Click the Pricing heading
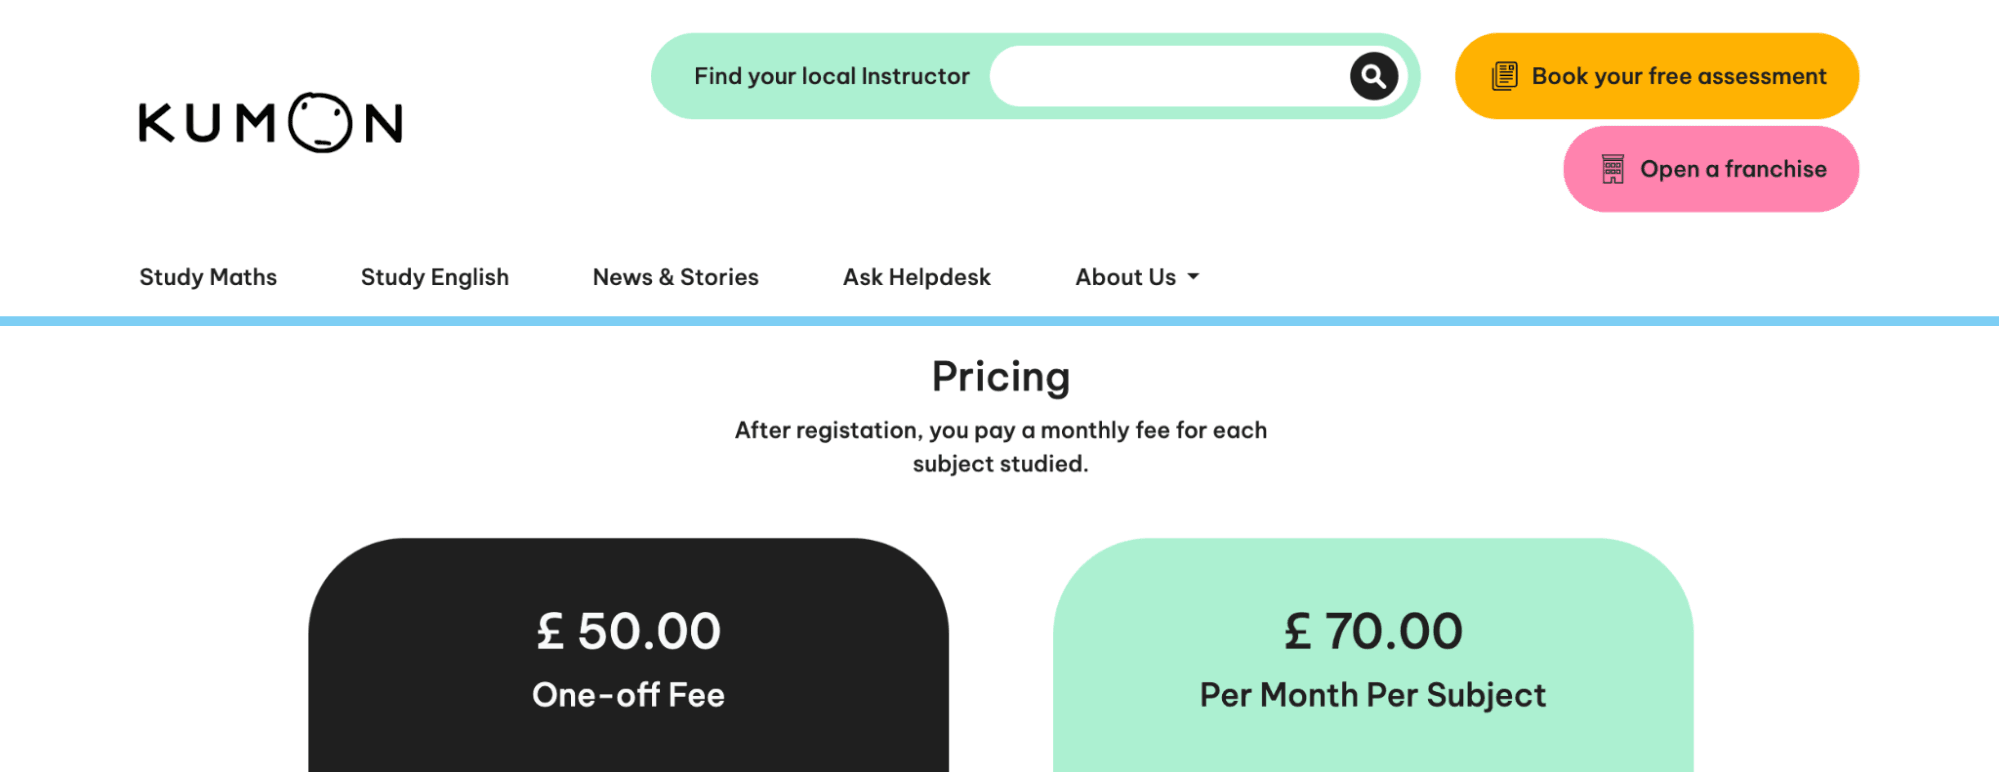The image size is (1999, 773). (1001, 377)
